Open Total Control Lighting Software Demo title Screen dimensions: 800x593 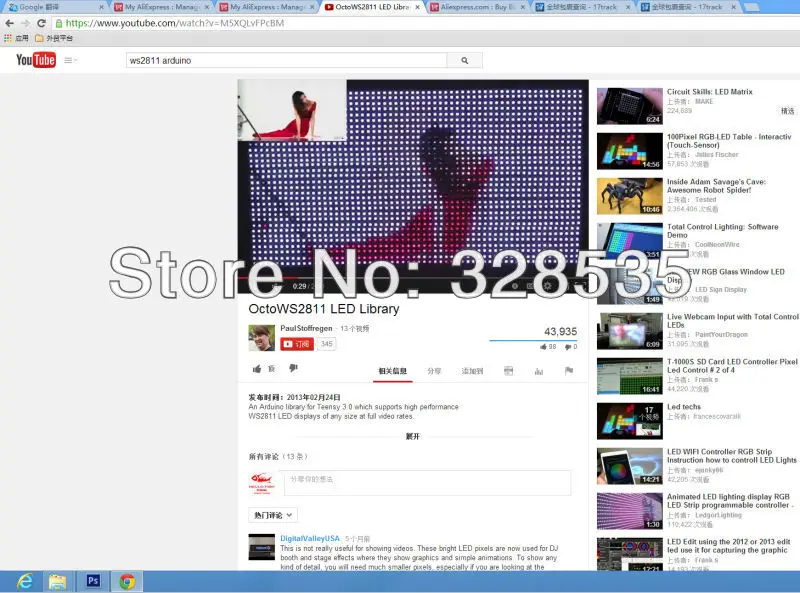click(722, 231)
